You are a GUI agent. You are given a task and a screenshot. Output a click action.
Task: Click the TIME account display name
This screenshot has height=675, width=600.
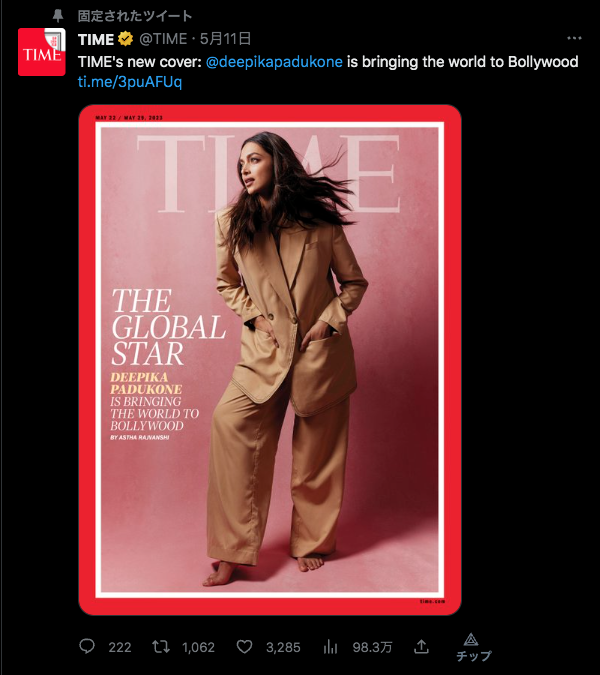[x=96, y=39]
